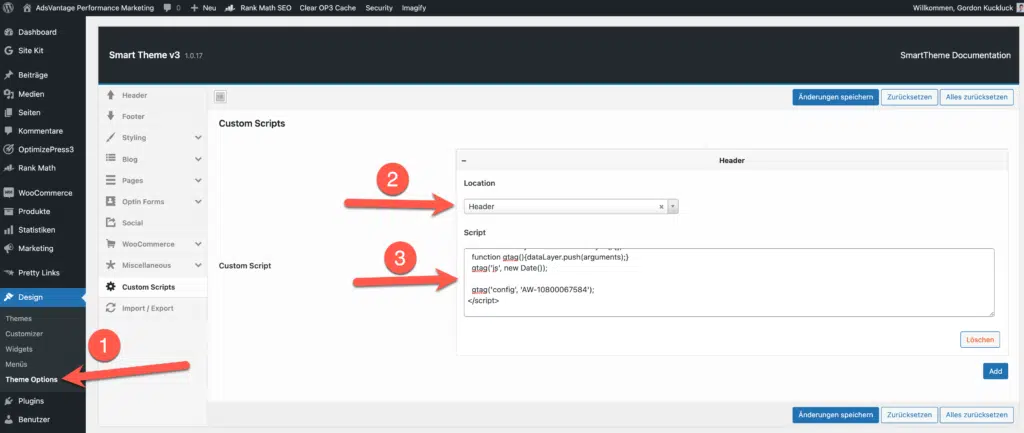Expand the Pages submenu chevron
Viewport: 1024px width, 433px height.
[x=198, y=180]
